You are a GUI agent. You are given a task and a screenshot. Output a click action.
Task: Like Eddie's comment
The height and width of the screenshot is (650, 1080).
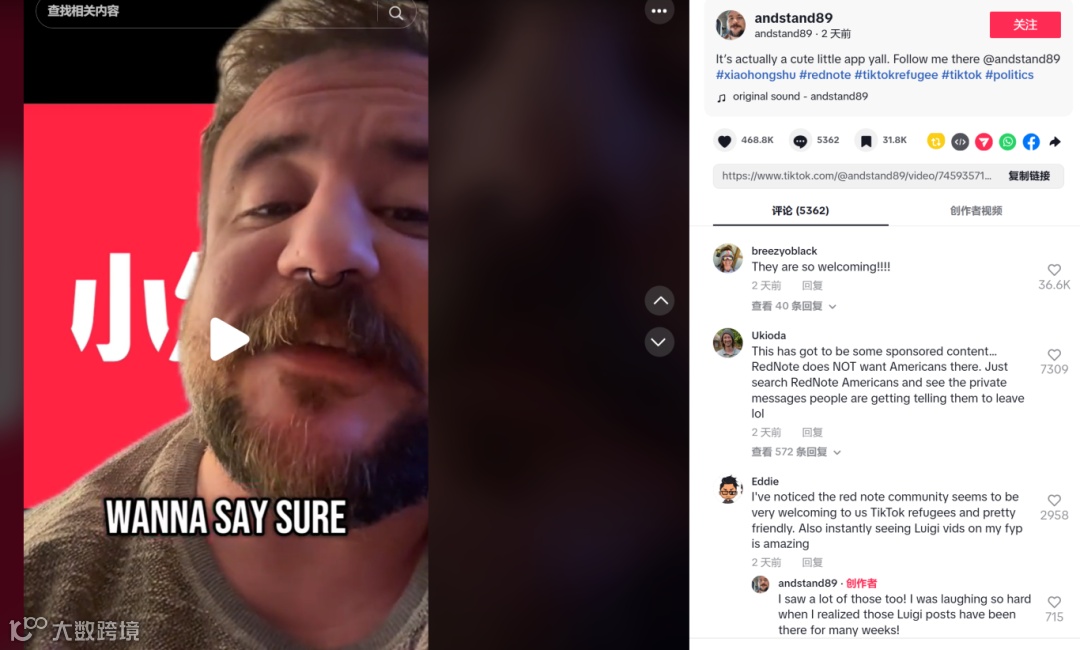click(1054, 501)
